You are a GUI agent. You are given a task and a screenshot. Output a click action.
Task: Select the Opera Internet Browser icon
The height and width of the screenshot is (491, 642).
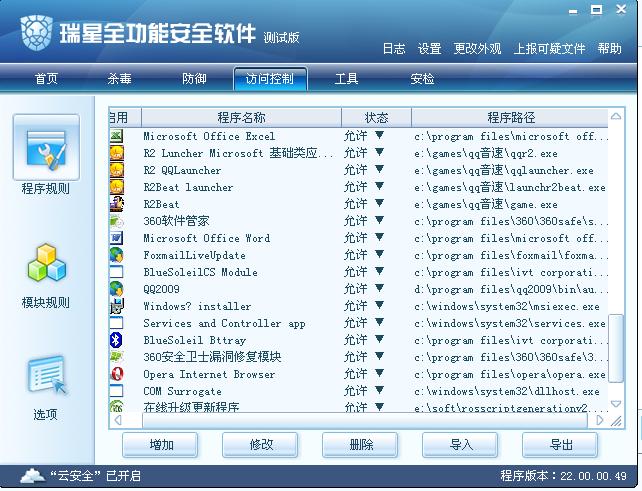point(116,374)
